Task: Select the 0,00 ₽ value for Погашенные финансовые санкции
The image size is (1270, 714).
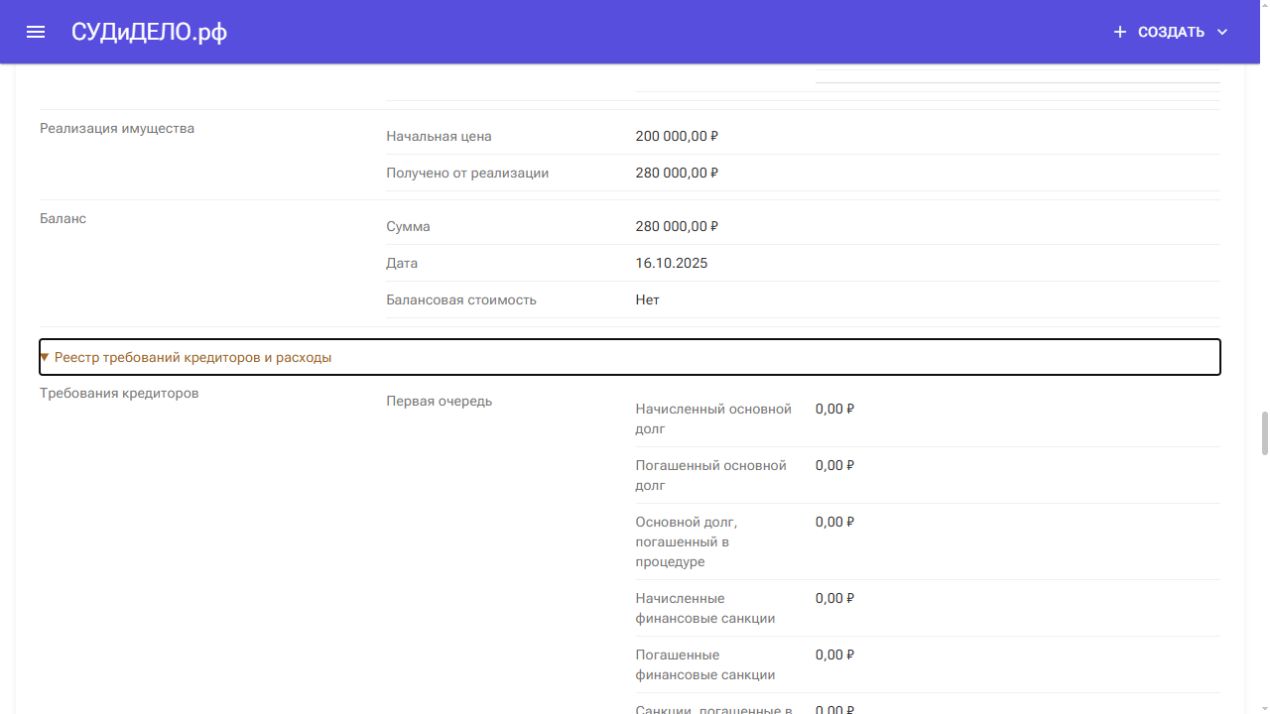Action: point(835,655)
